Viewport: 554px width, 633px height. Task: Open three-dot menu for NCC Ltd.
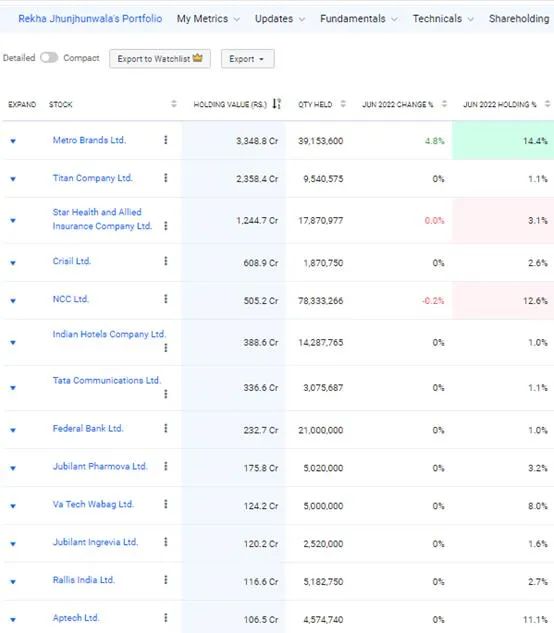(x=166, y=299)
